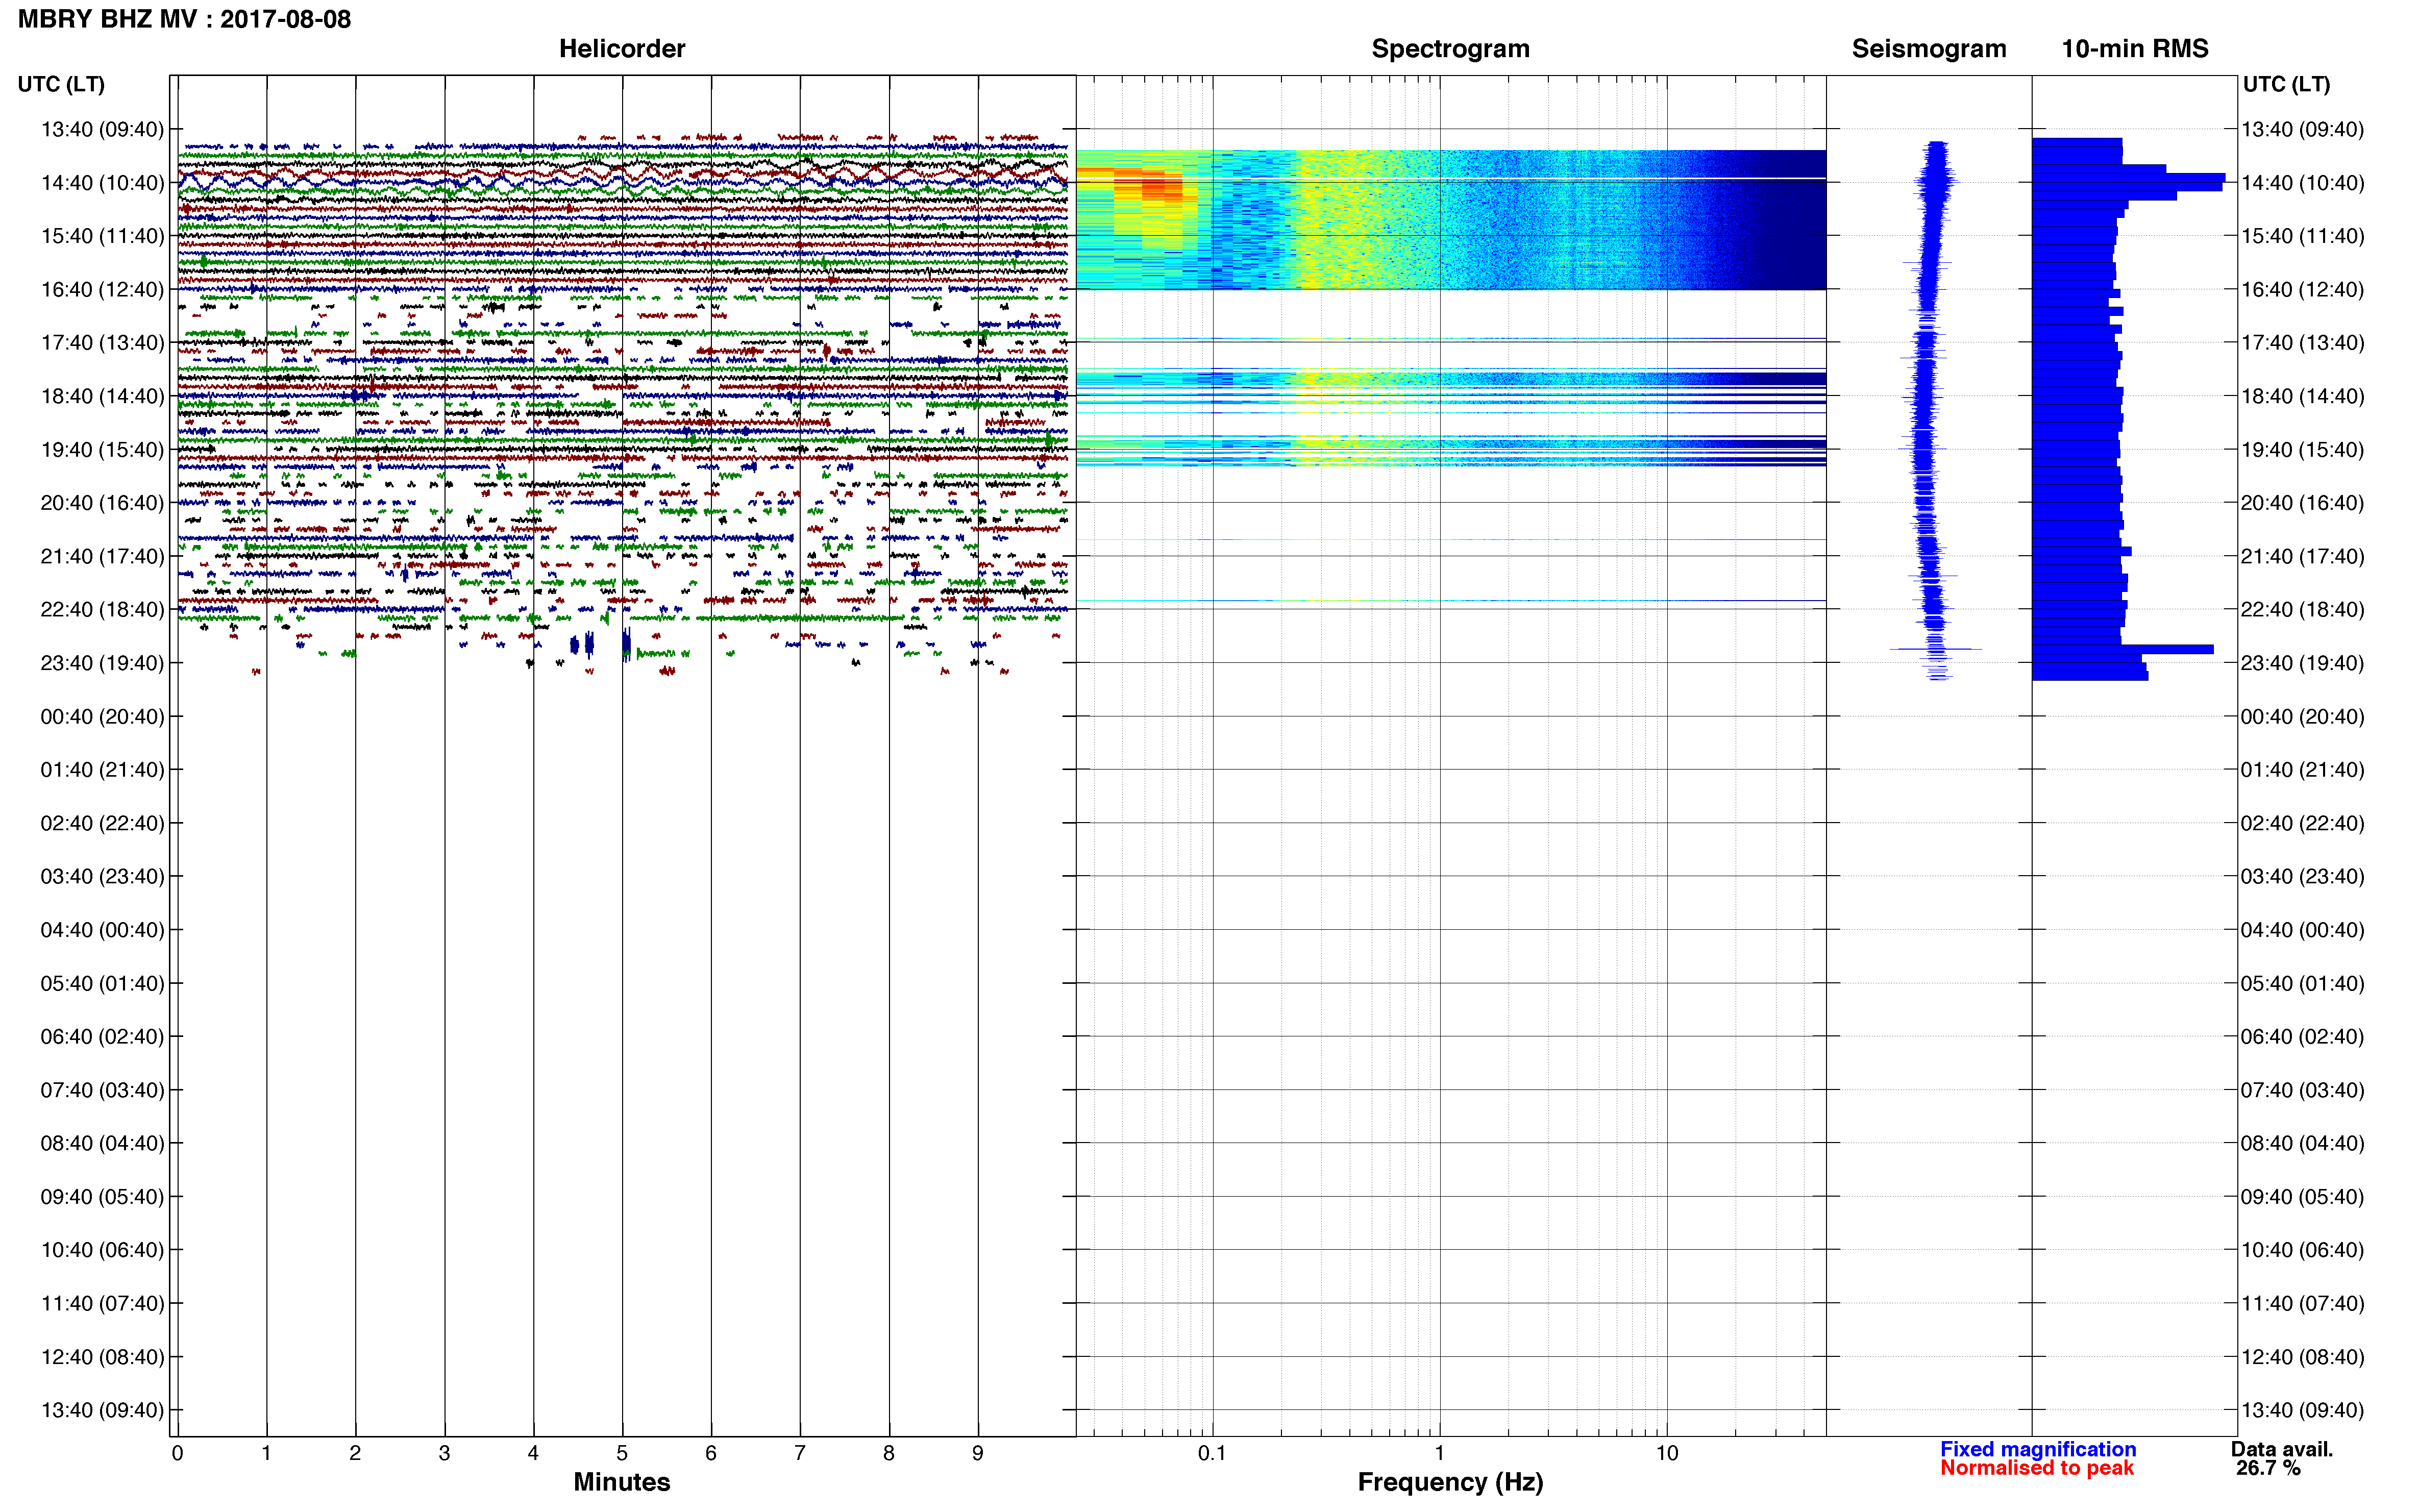Click the "10" tick on Frequency axis

(1667, 1454)
